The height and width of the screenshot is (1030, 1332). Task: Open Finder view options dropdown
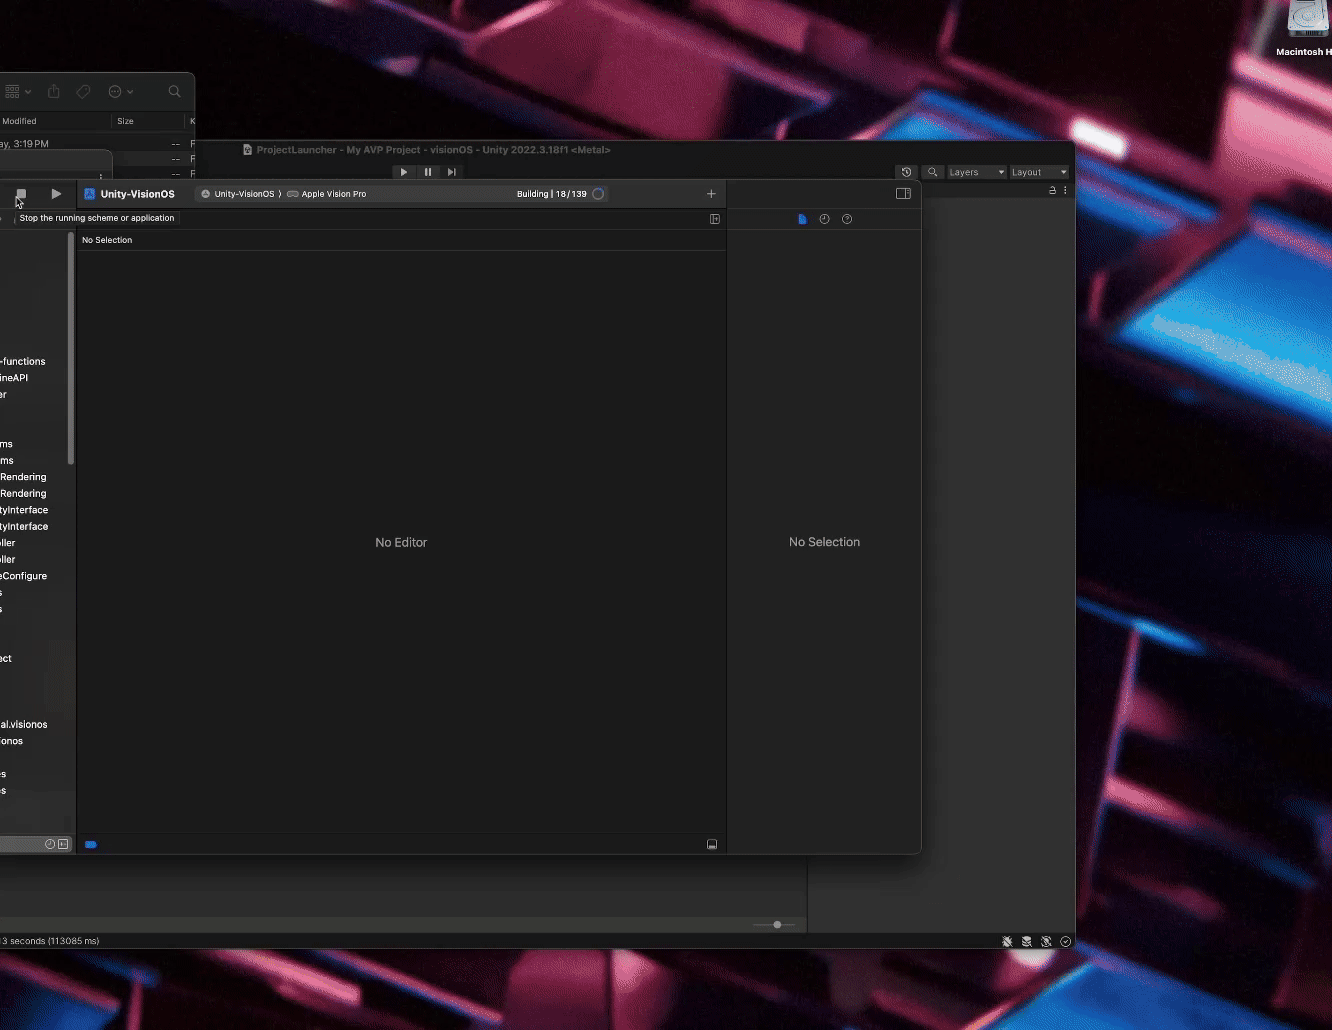(x=18, y=92)
